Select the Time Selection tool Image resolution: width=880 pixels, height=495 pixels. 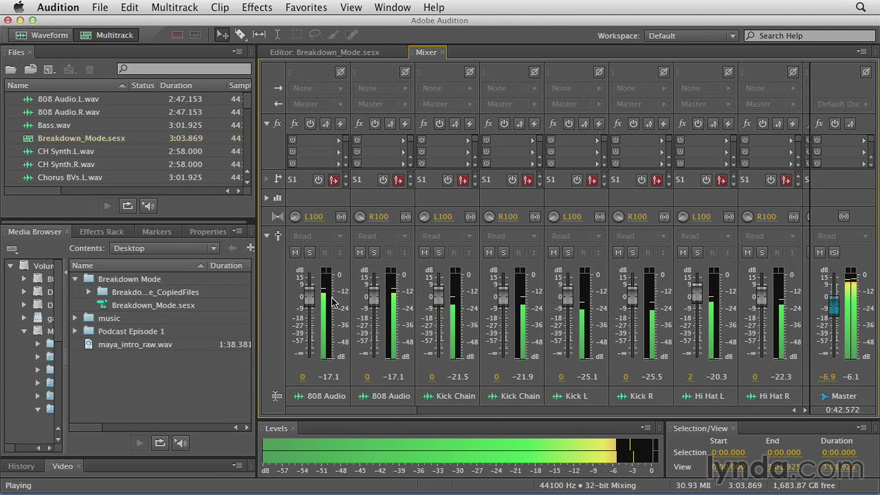pos(277,35)
